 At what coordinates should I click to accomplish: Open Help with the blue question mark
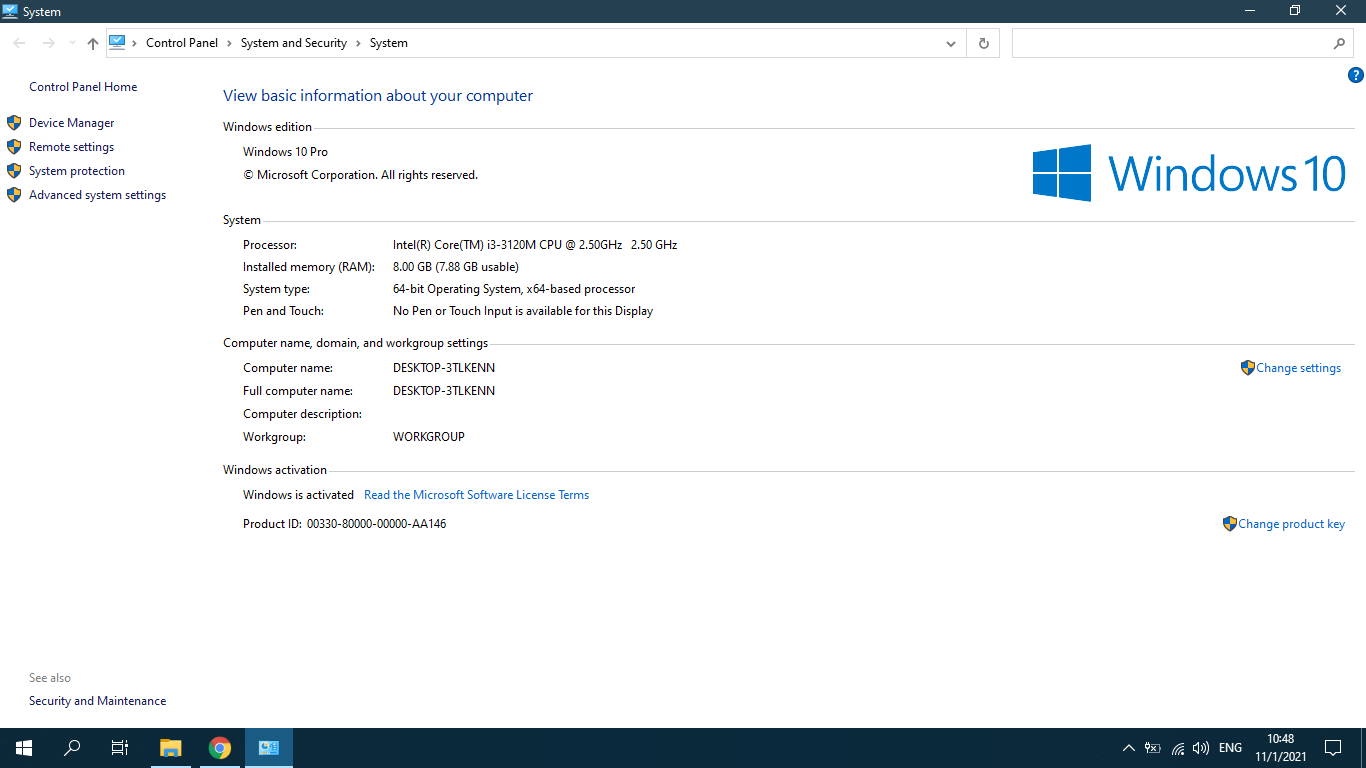tap(1356, 75)
